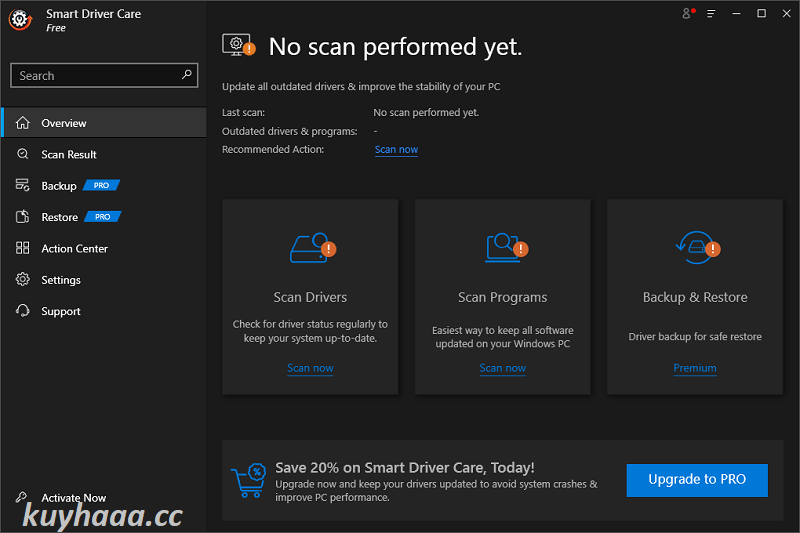
Task: Click the Scan Programs card icon
Action: point(506,248)
